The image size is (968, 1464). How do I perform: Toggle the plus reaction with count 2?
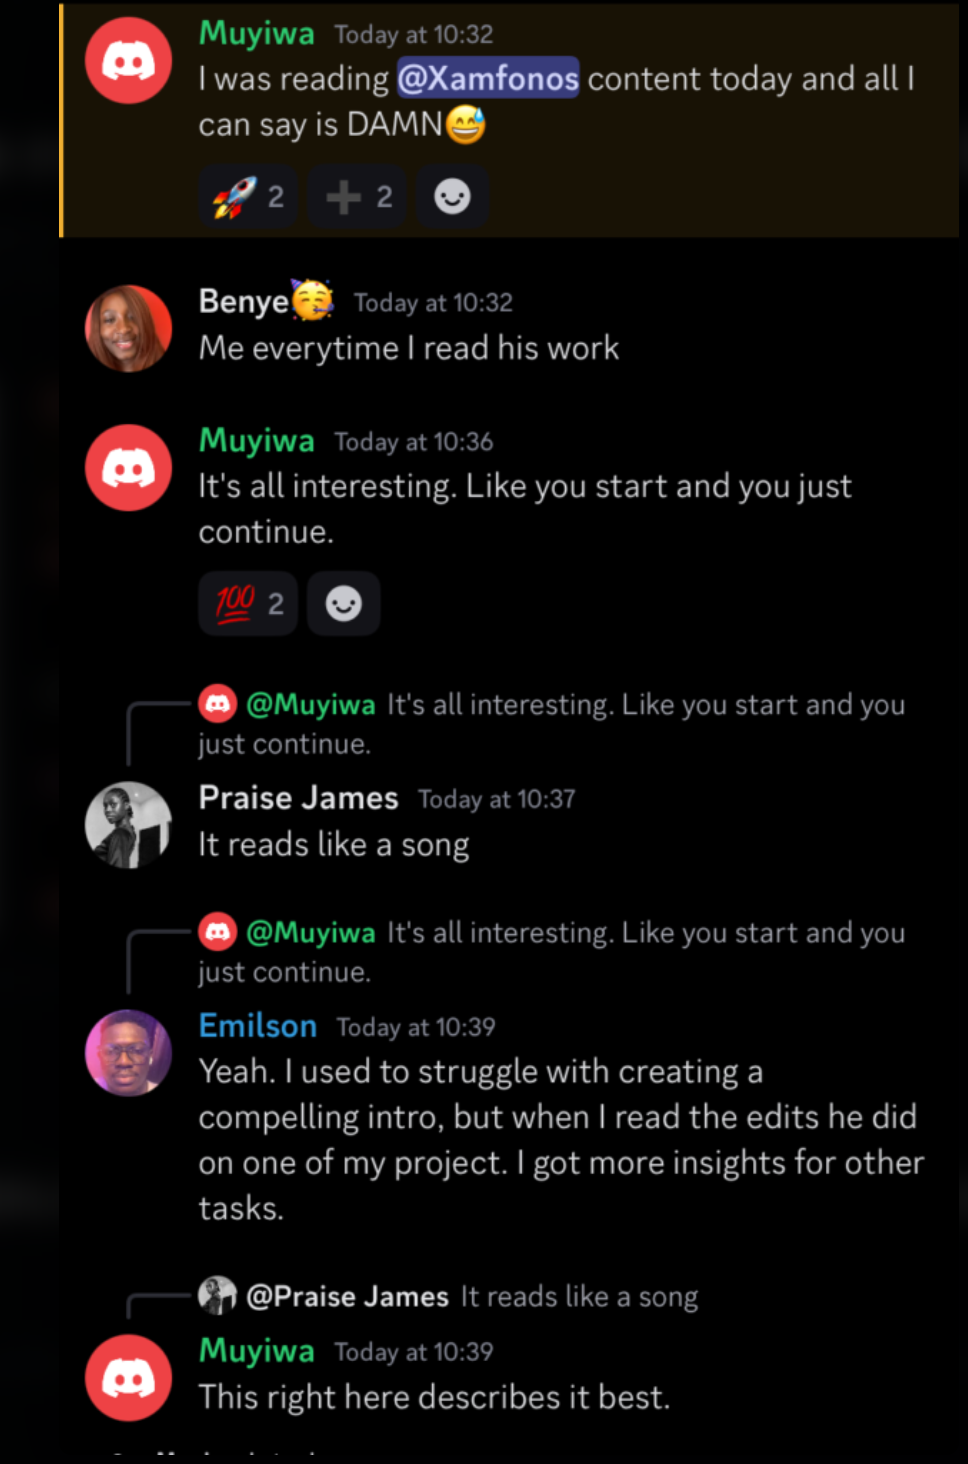tap(359, 197)
